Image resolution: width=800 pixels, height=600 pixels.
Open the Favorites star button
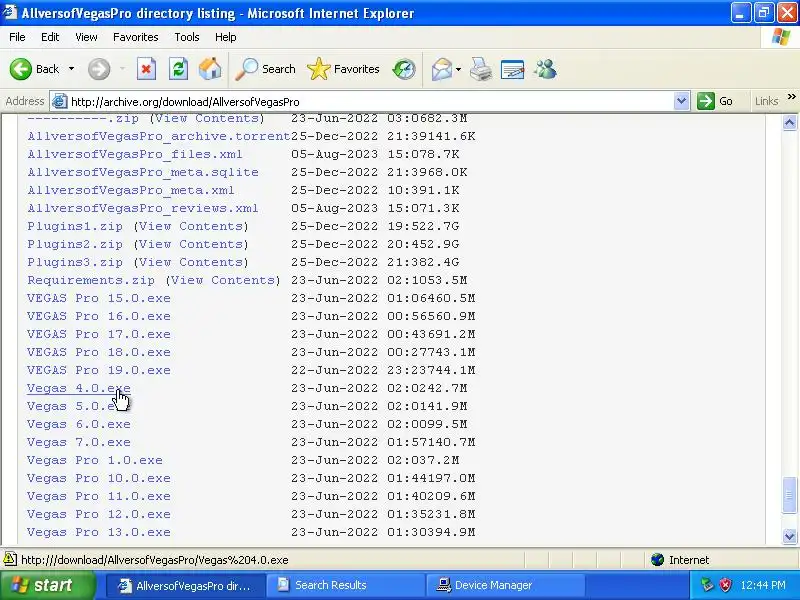(x=343, y=69)
